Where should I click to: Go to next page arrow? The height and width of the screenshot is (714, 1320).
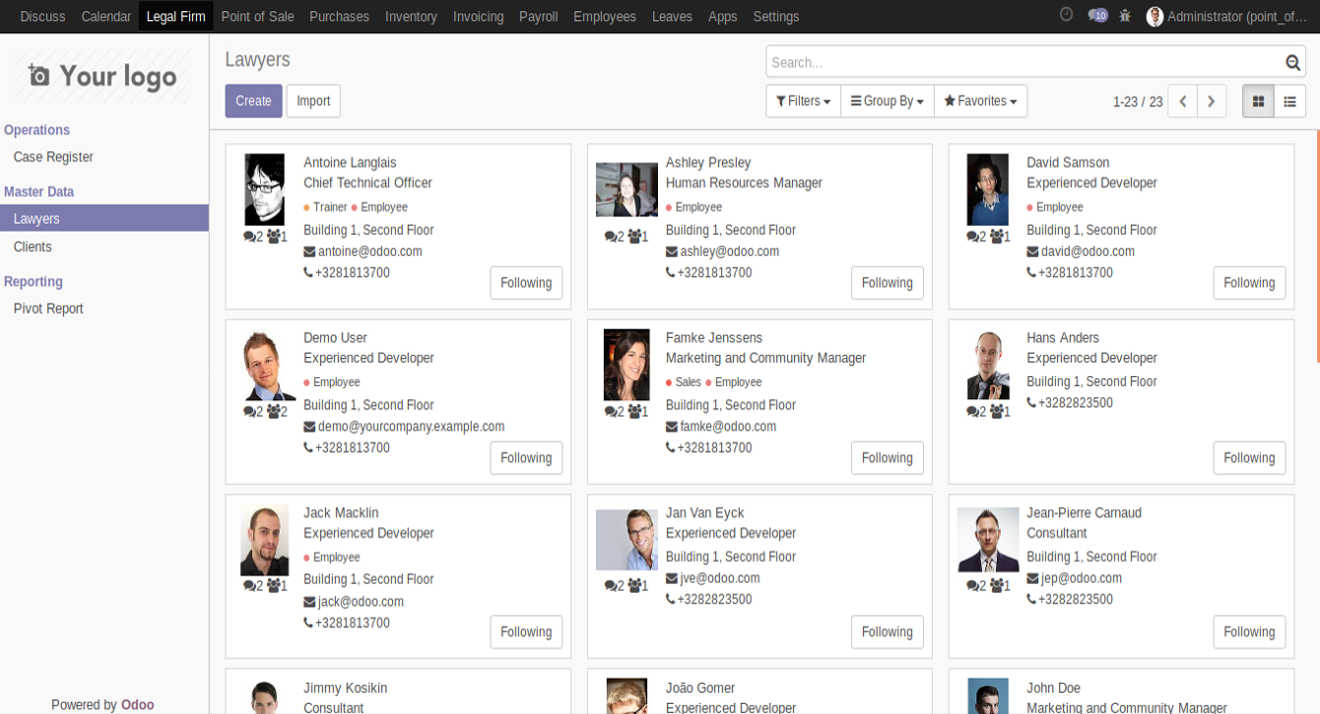(1211, 101)
